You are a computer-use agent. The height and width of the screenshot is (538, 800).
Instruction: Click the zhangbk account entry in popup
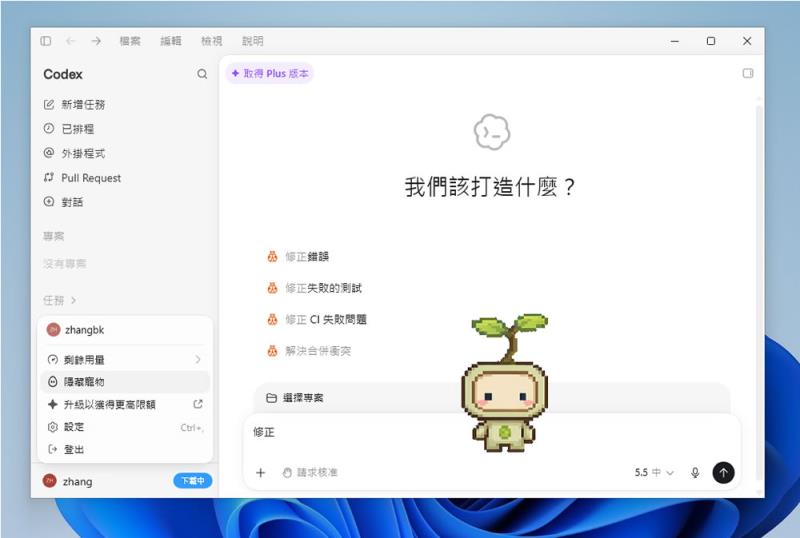click(x=125, y=330)
